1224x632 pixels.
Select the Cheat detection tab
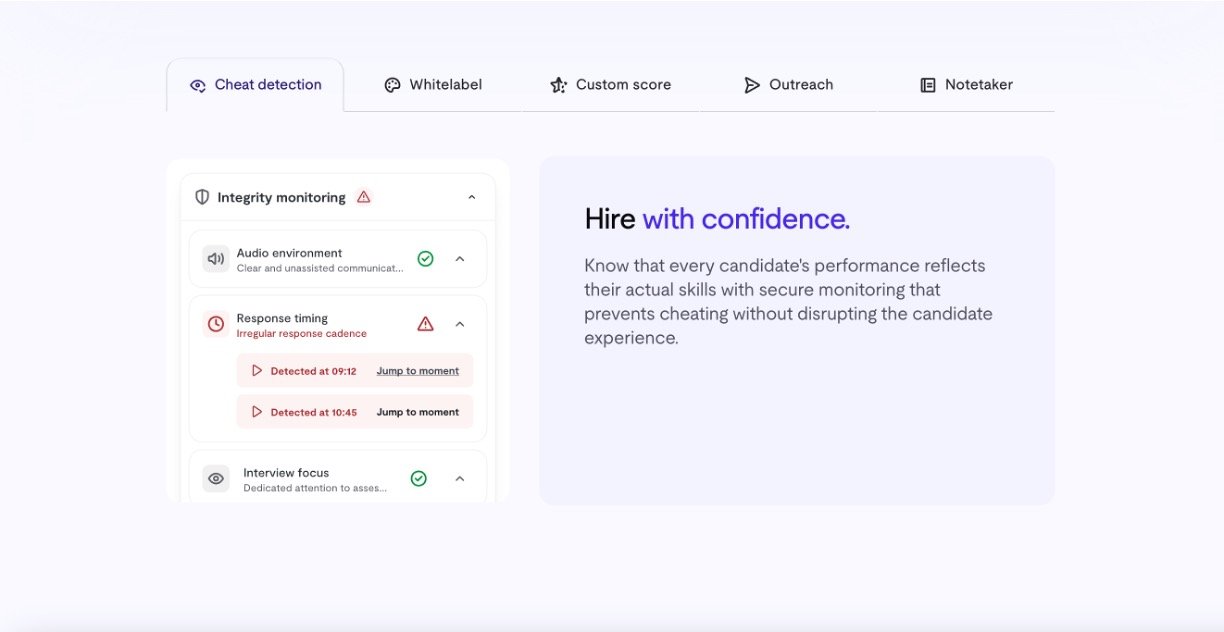(x=256, y=85)
